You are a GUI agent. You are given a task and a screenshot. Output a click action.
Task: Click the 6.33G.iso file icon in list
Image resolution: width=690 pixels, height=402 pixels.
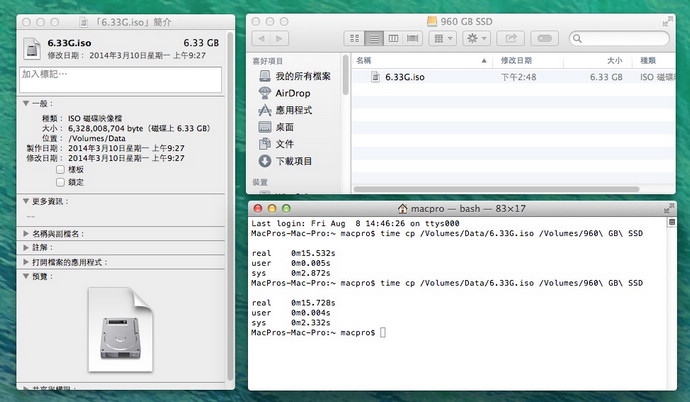[375, 77]
